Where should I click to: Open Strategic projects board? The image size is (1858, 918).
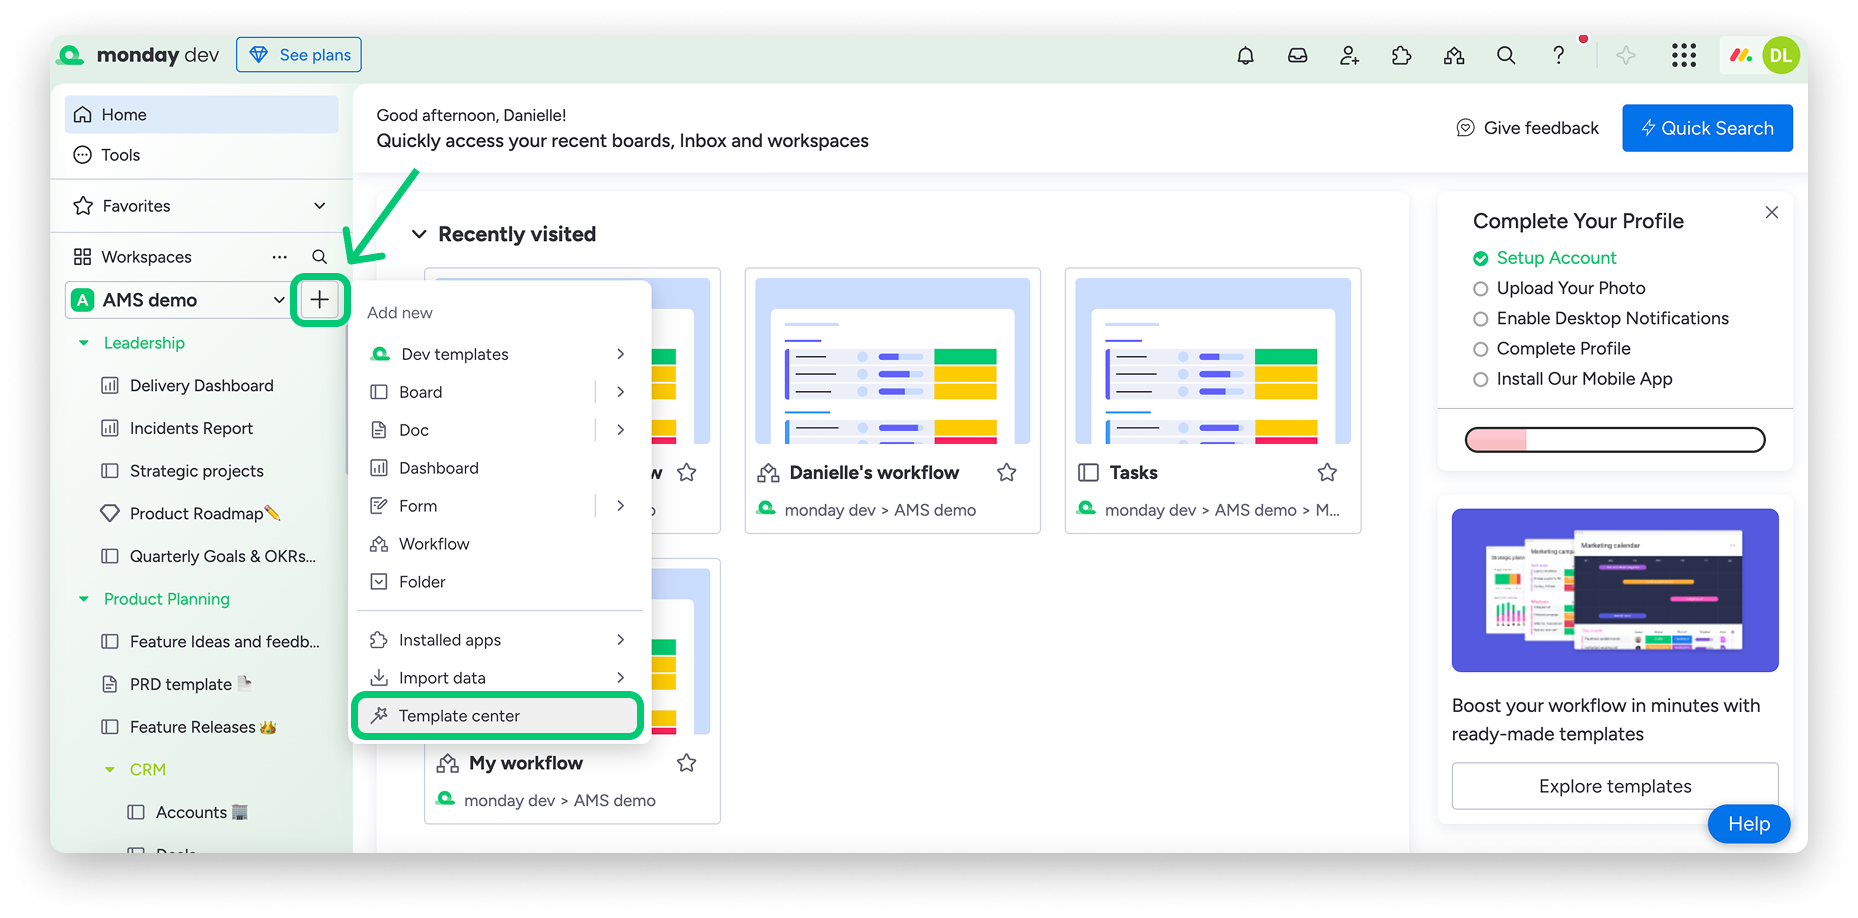197,471
